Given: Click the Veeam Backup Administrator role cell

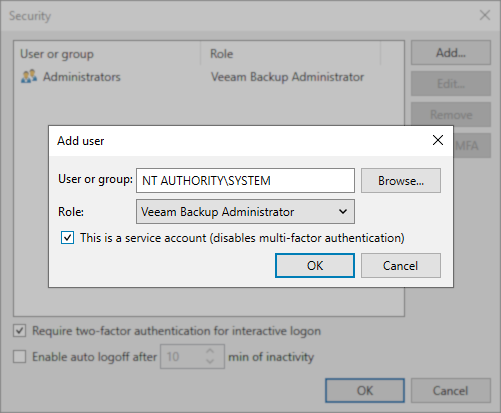Looking at the screenshot, I should (287, 77).
